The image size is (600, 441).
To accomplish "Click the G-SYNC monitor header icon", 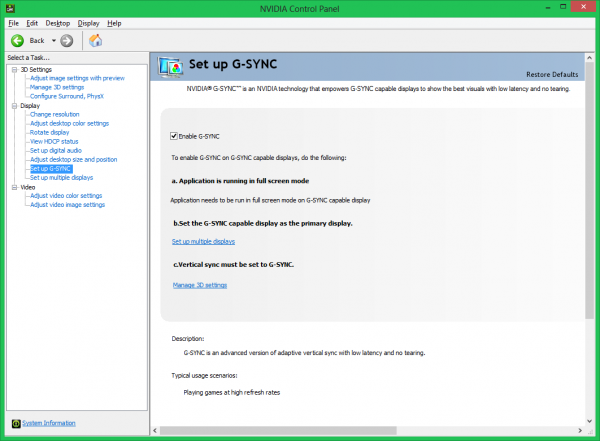I will point(170,67).
